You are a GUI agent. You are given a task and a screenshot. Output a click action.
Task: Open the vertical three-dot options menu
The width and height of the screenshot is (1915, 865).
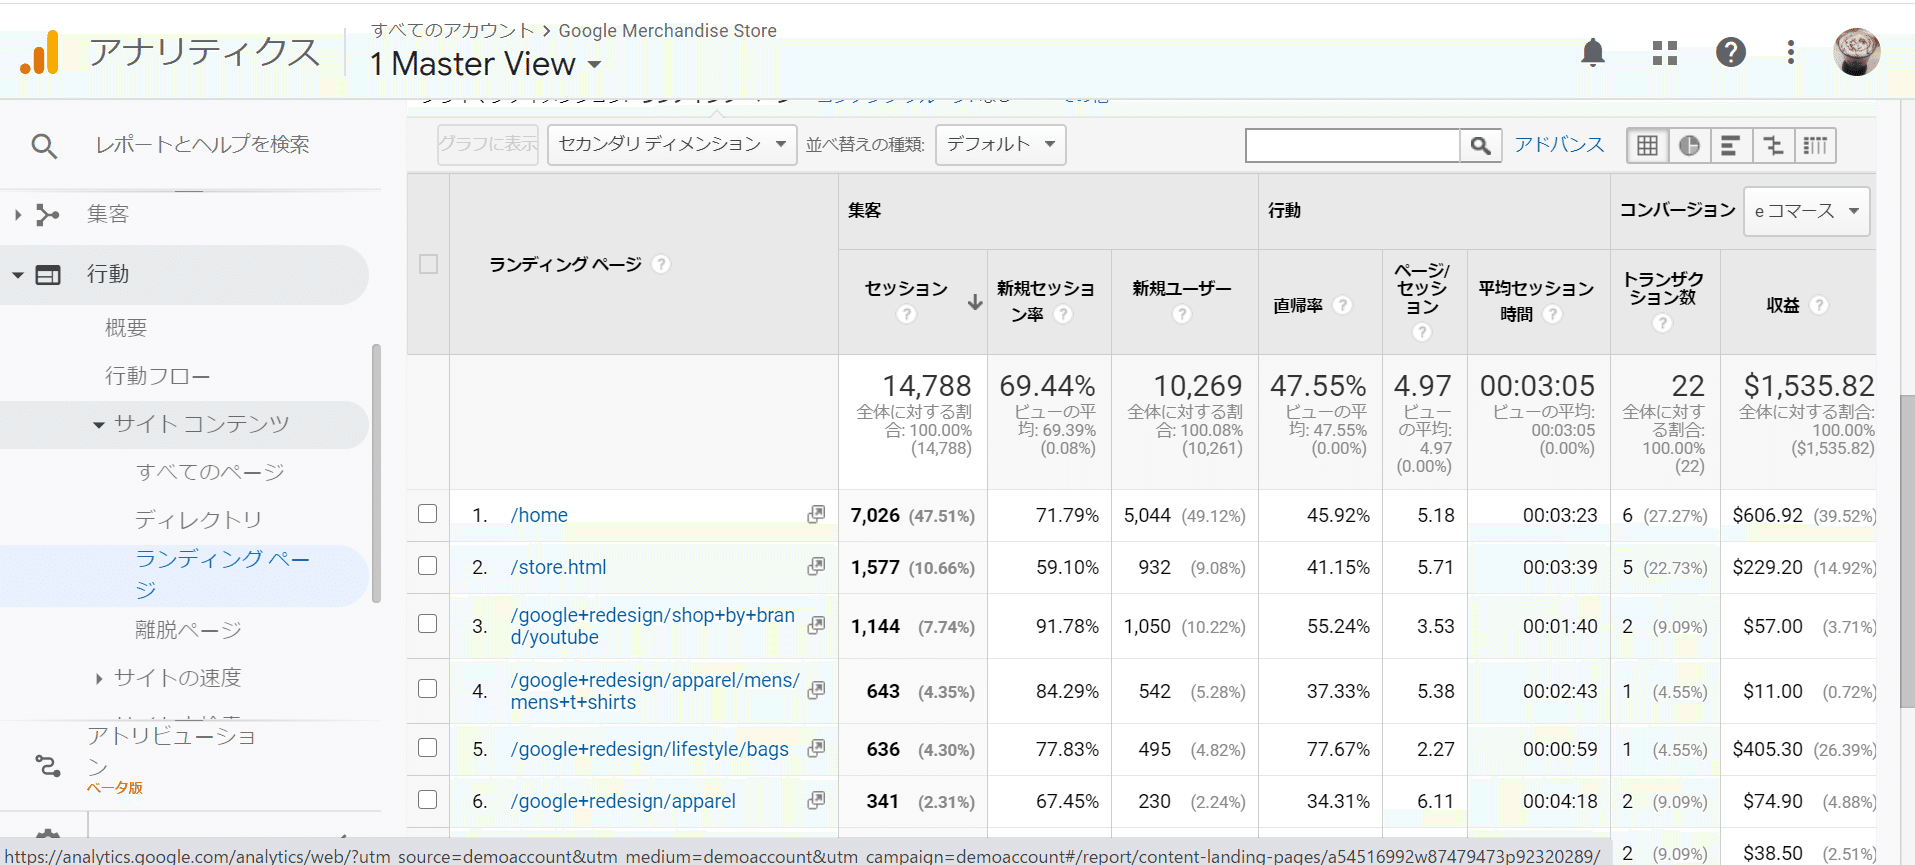(x=1791, y=52)
